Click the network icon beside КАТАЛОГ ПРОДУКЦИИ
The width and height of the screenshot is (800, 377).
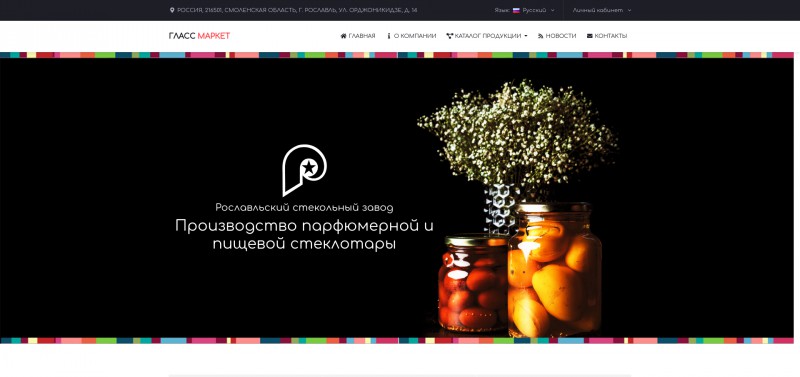[x=449, y=36]
